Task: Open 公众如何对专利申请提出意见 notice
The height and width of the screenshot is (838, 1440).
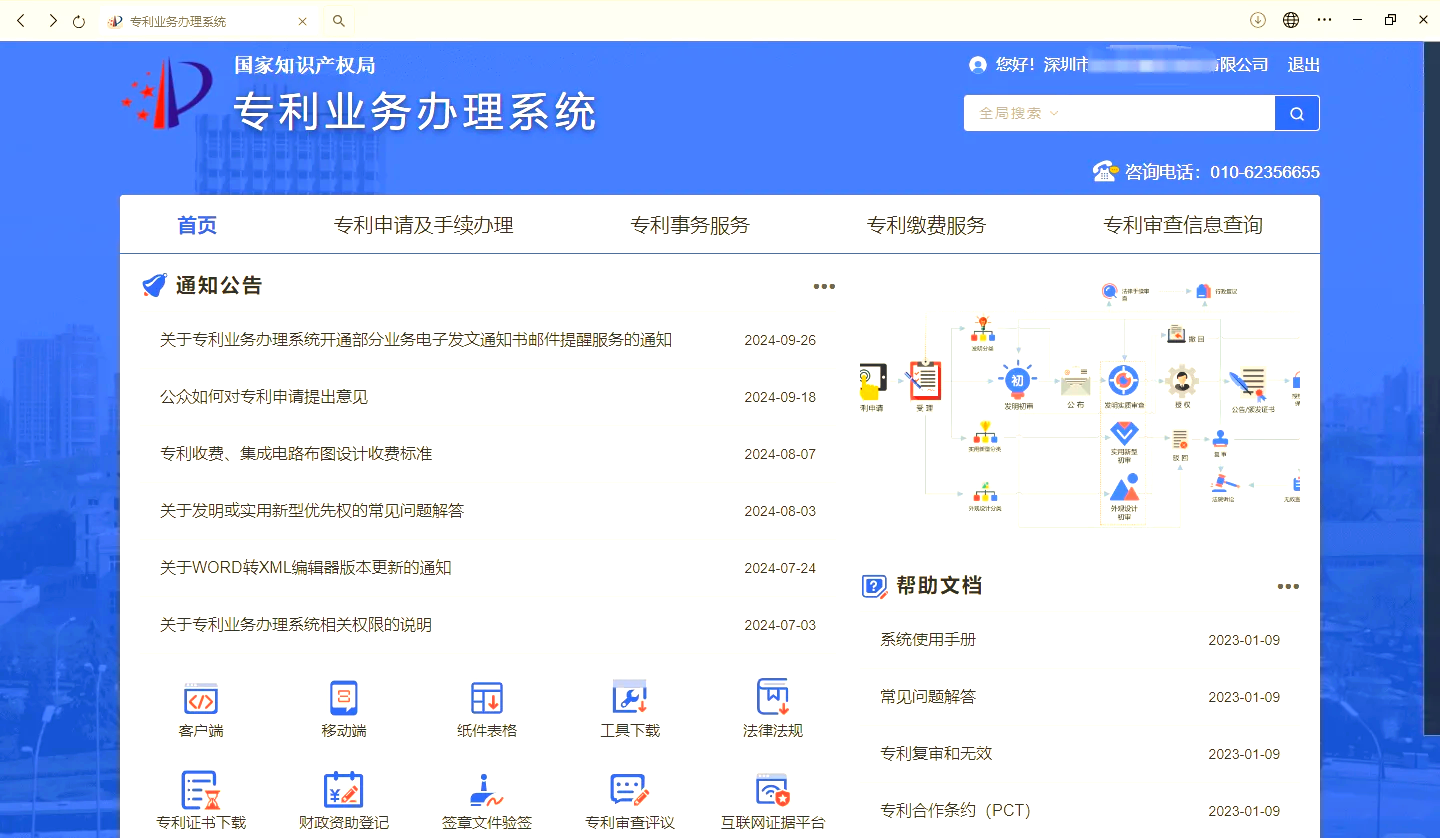Action: tap(264, 397)
